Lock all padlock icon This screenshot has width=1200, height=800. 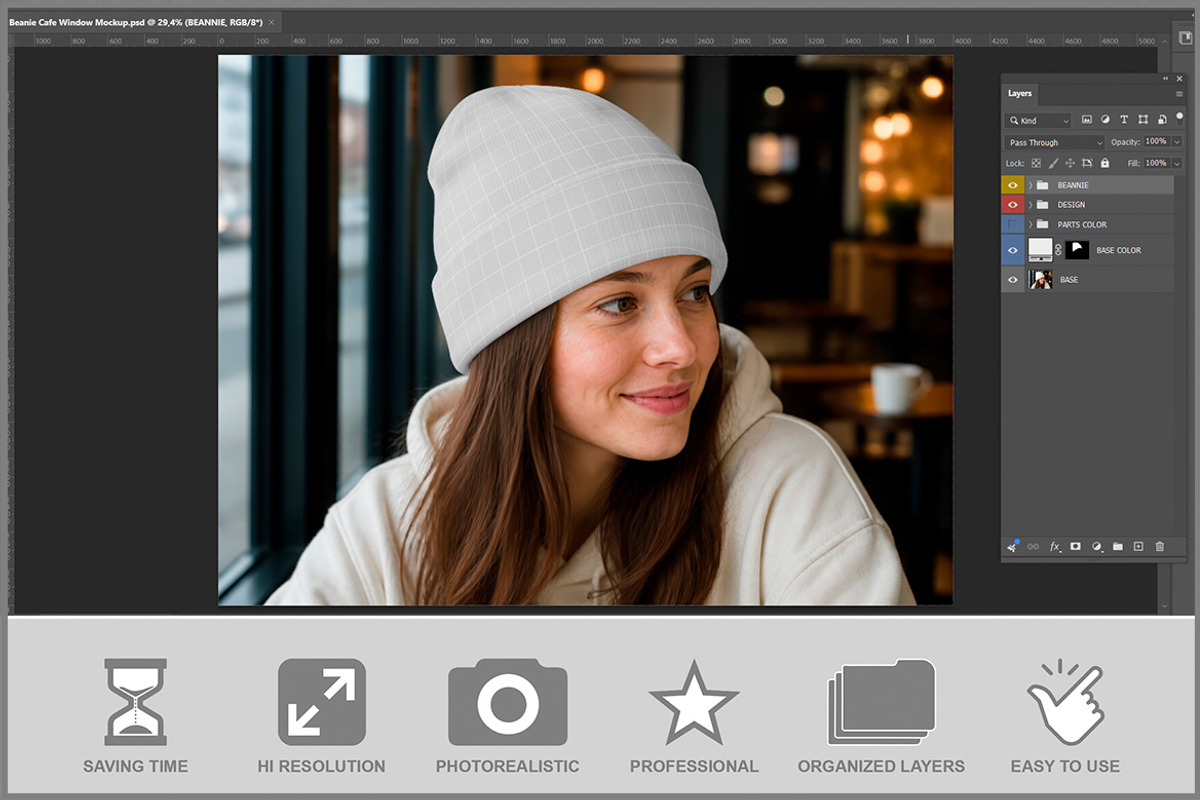pyautogui.click(x=1105, y=163)
